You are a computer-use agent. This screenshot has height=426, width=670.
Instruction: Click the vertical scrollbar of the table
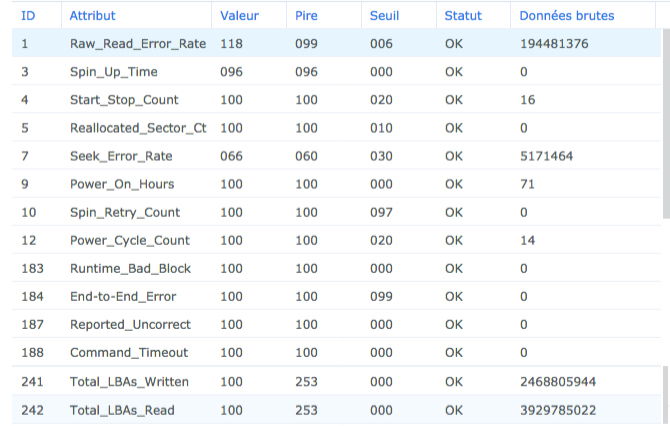click(x=666, y=124)
